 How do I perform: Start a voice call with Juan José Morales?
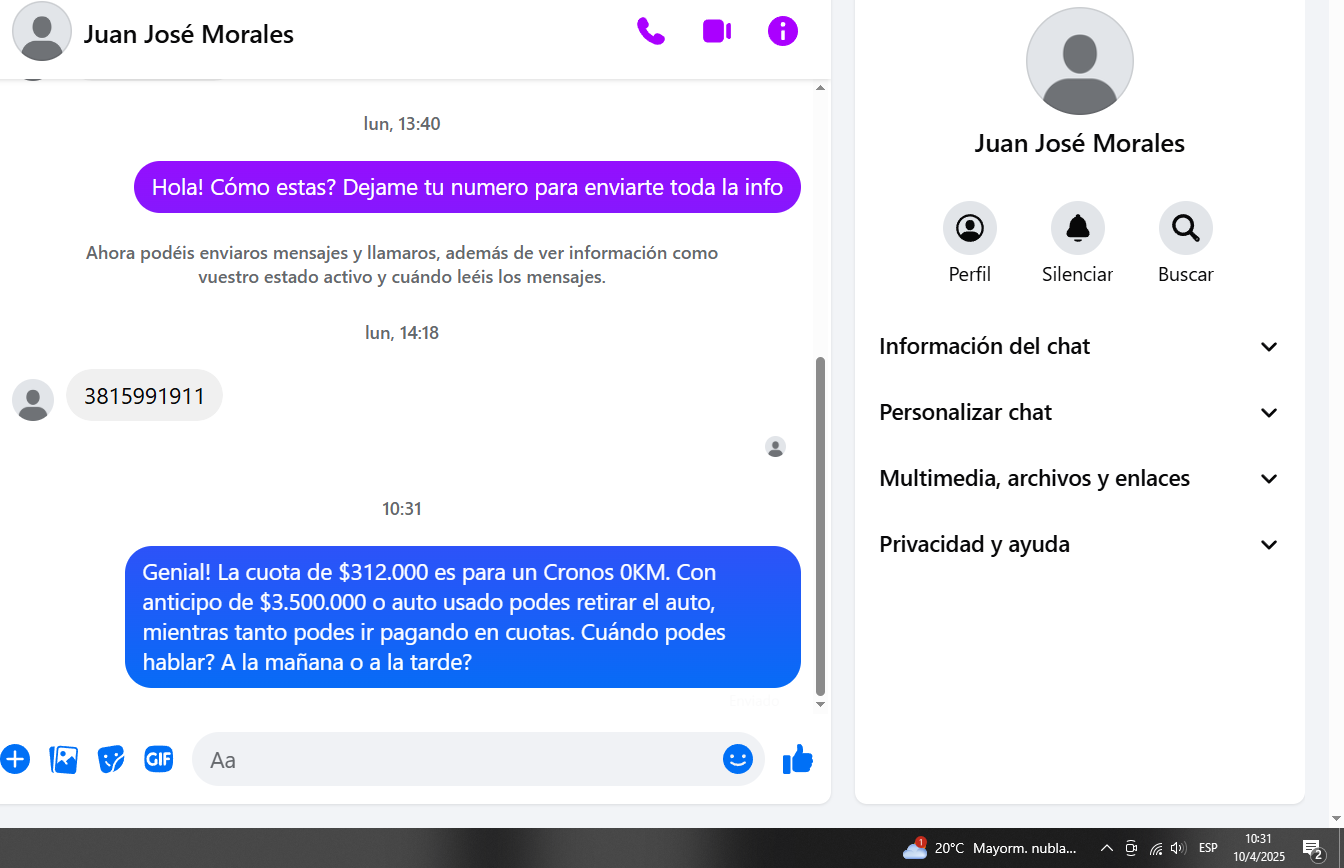(650, 31)
